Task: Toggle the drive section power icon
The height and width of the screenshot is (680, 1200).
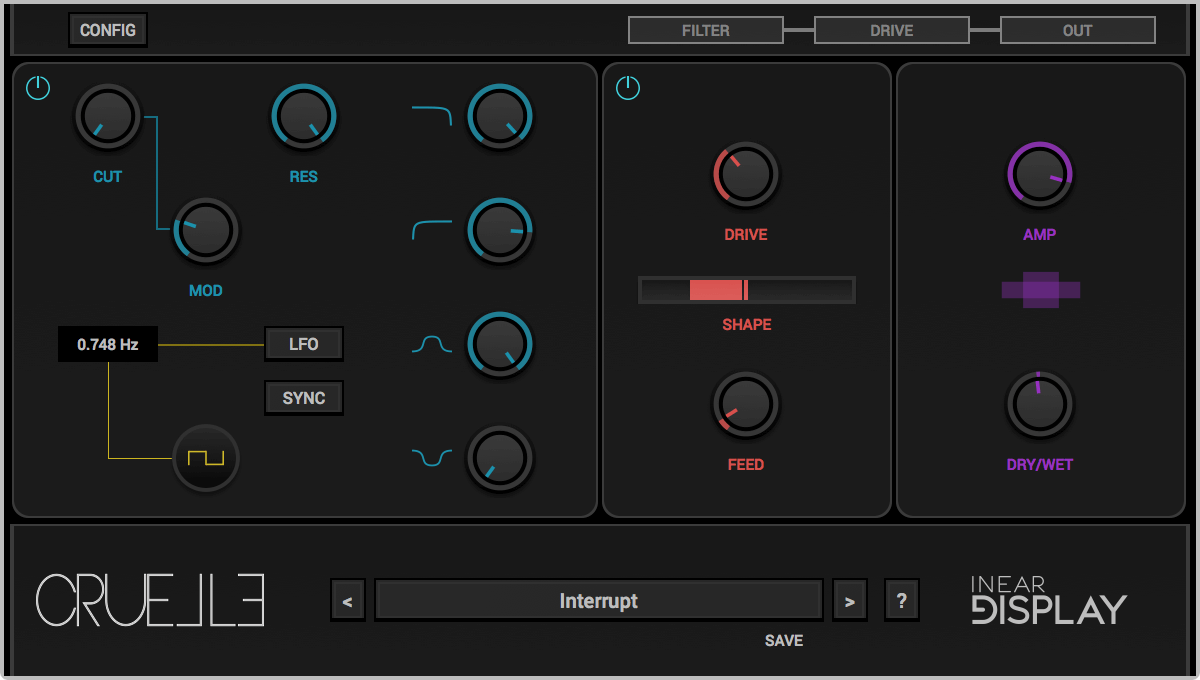Action: pyautogui.click(x=628, y=88)
